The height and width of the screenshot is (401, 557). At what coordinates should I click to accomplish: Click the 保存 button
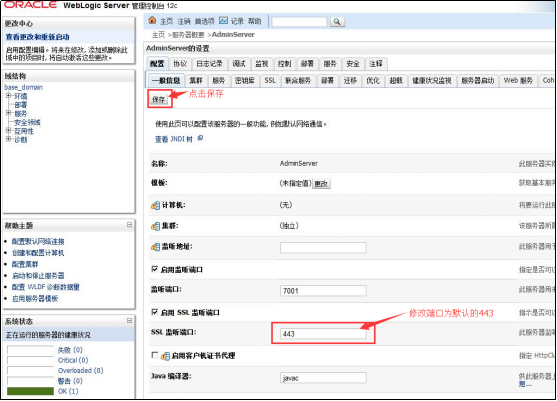[x=158, y=100]
